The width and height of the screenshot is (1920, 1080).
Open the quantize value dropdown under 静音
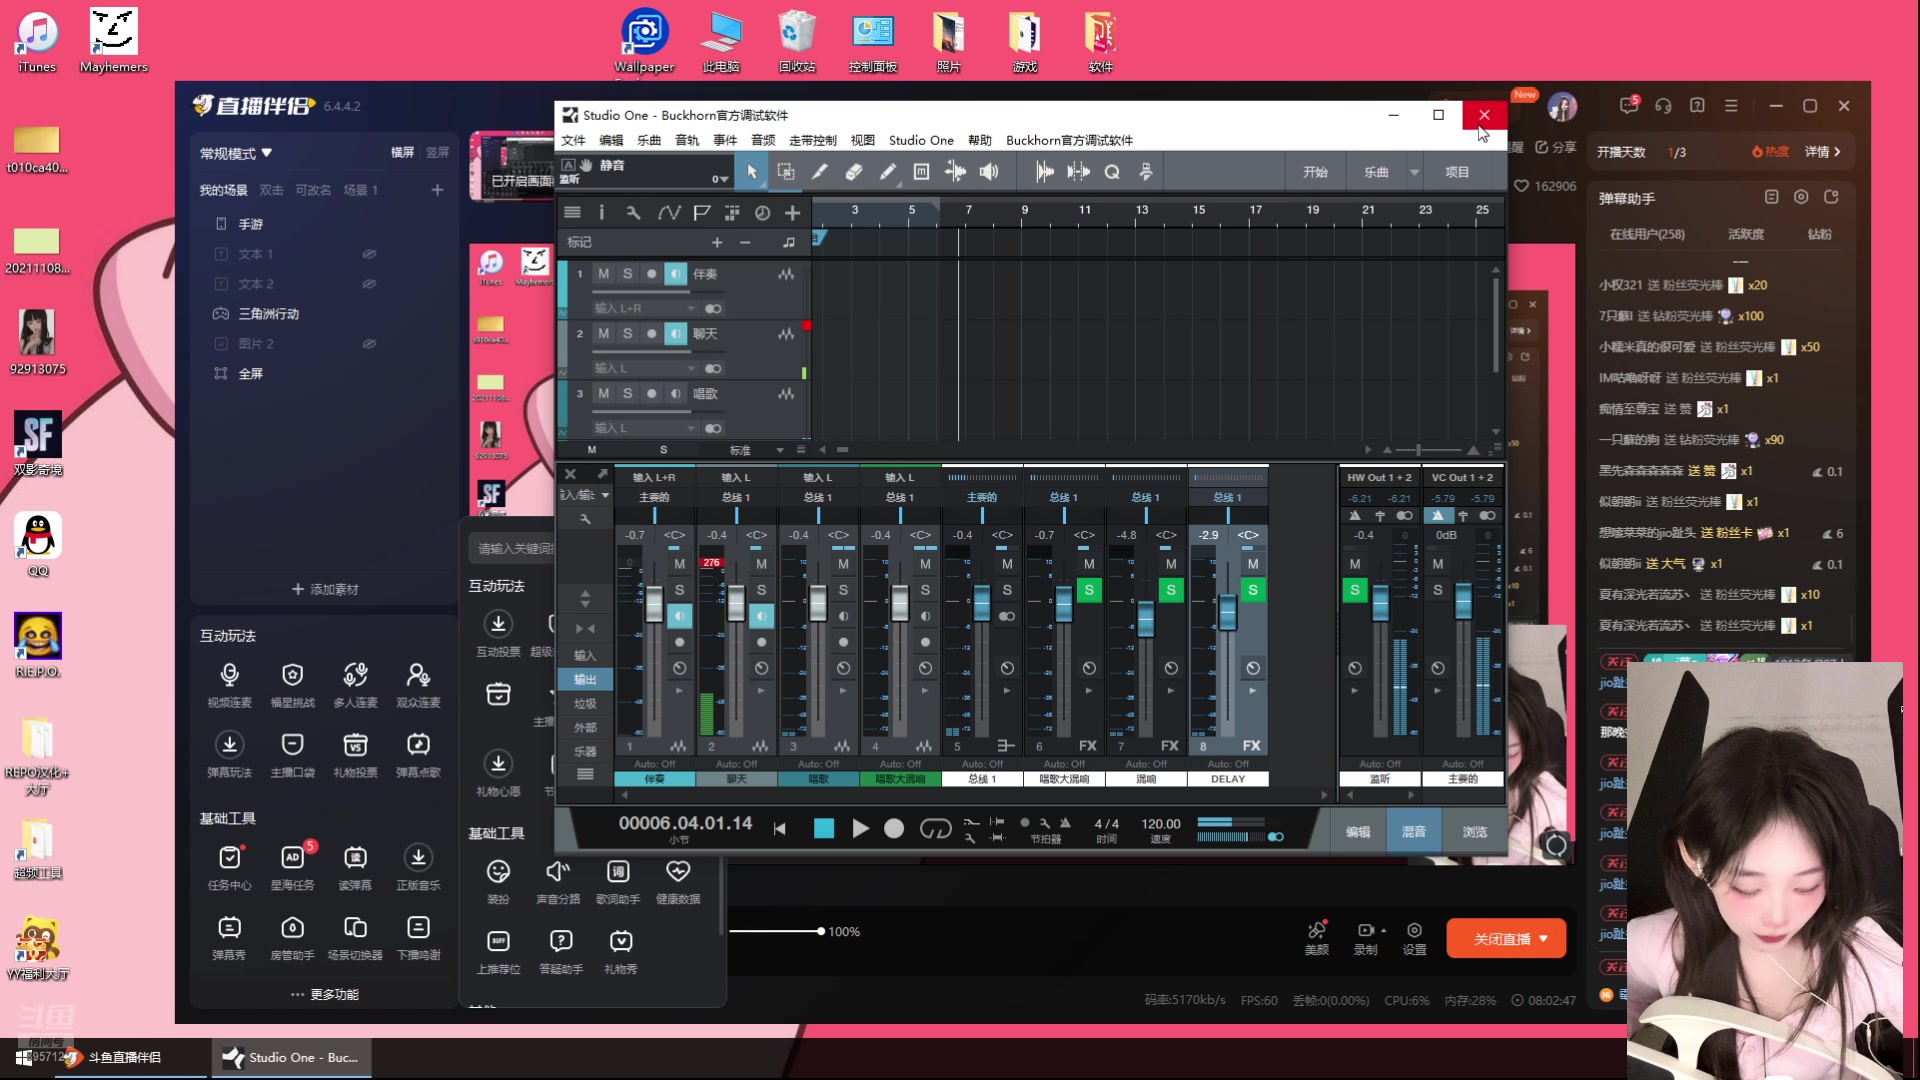click(x=720, y=180)
